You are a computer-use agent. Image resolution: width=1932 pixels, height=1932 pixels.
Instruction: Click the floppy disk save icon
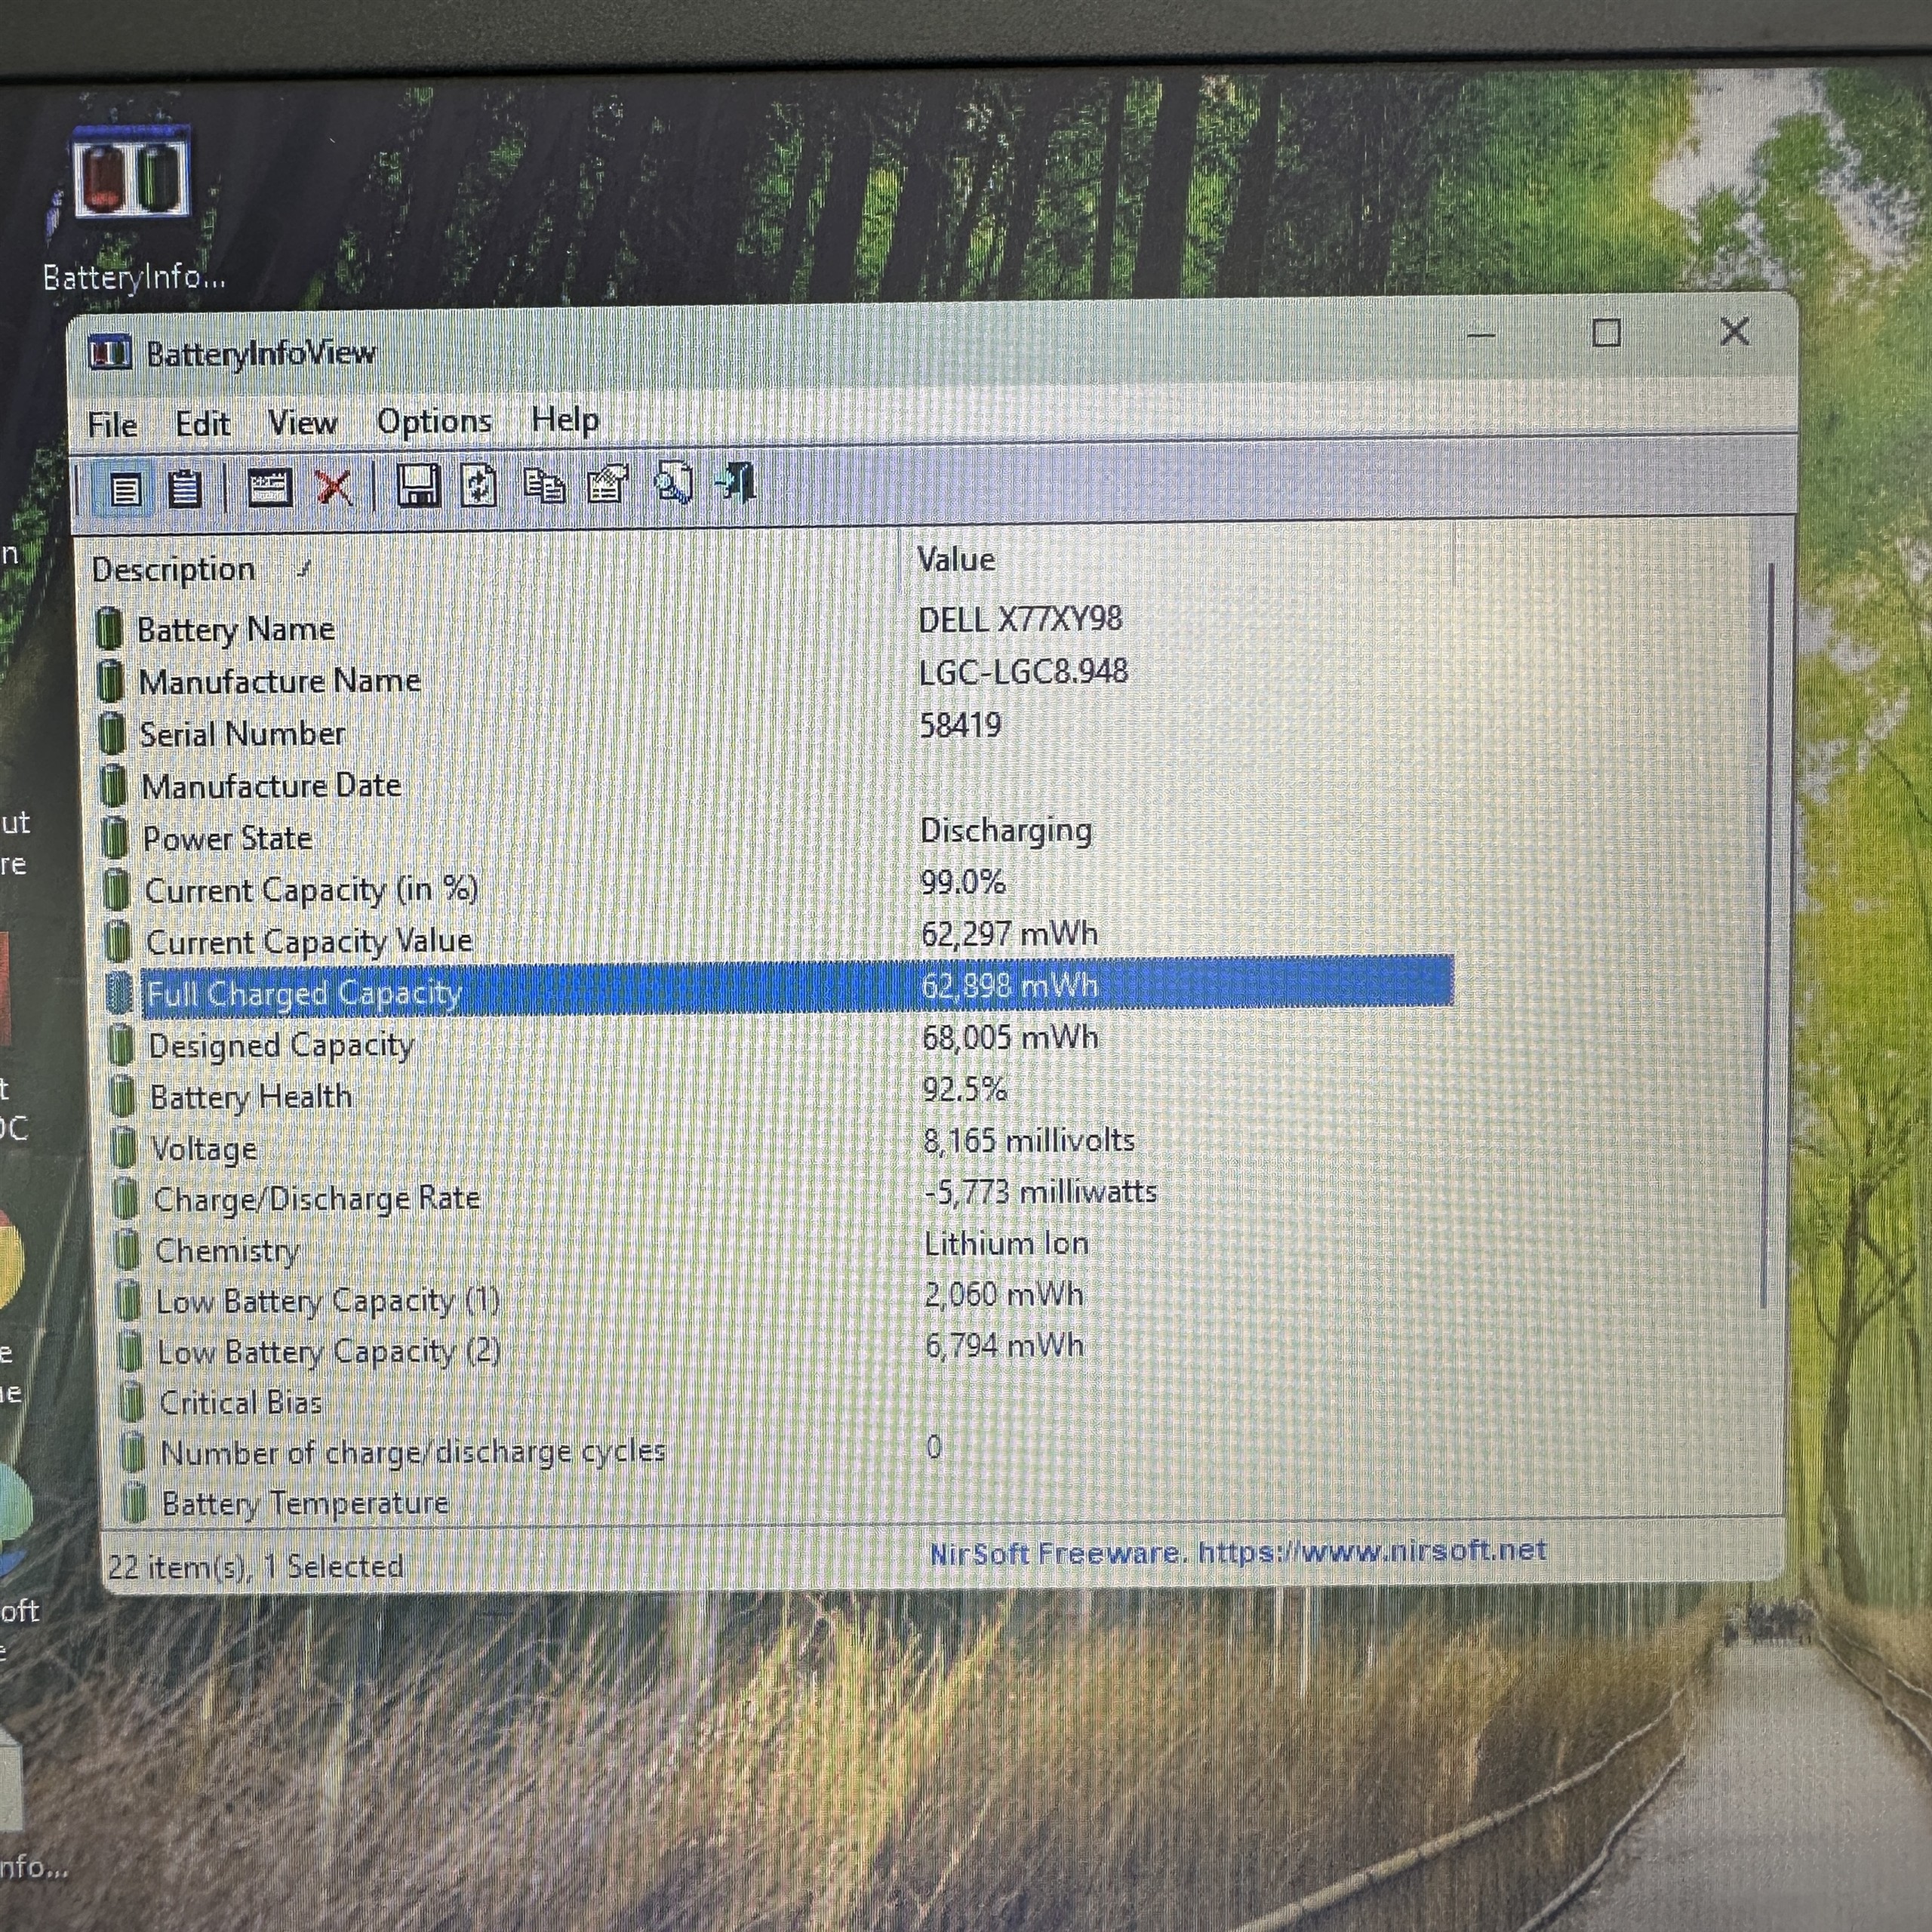tap(418, 486)
